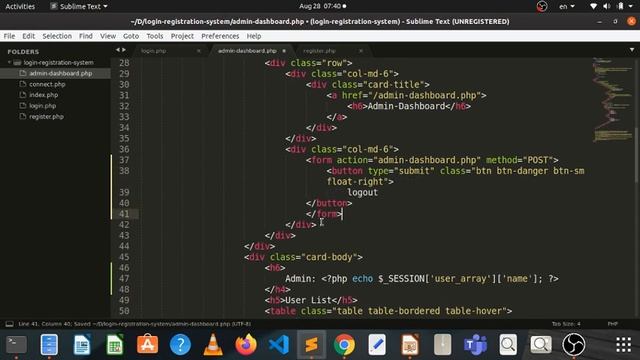Image resolution: width=640 pixels, height=360 pixels.
Task: Launch VLC media player from the dock
Action: [213, 345]
